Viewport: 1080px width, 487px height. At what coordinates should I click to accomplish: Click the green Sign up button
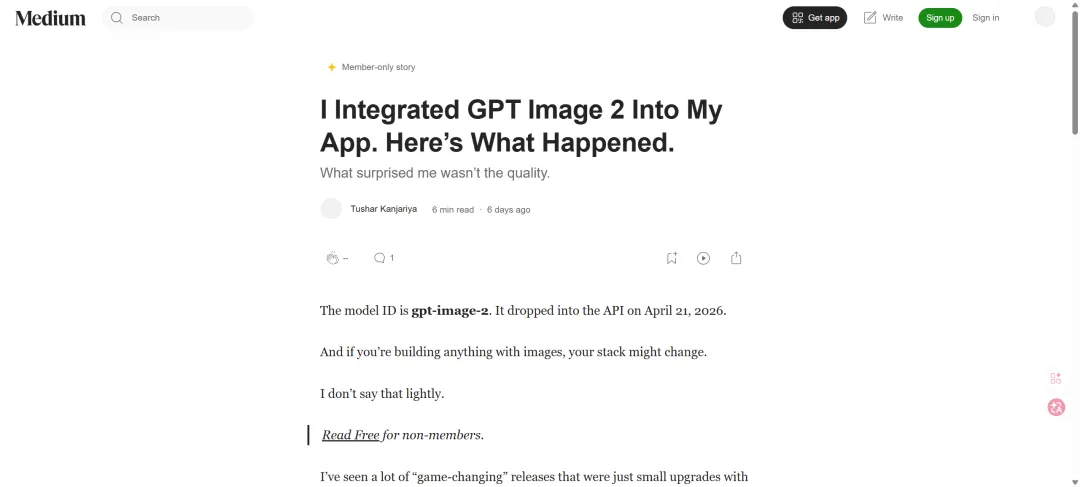939,18
